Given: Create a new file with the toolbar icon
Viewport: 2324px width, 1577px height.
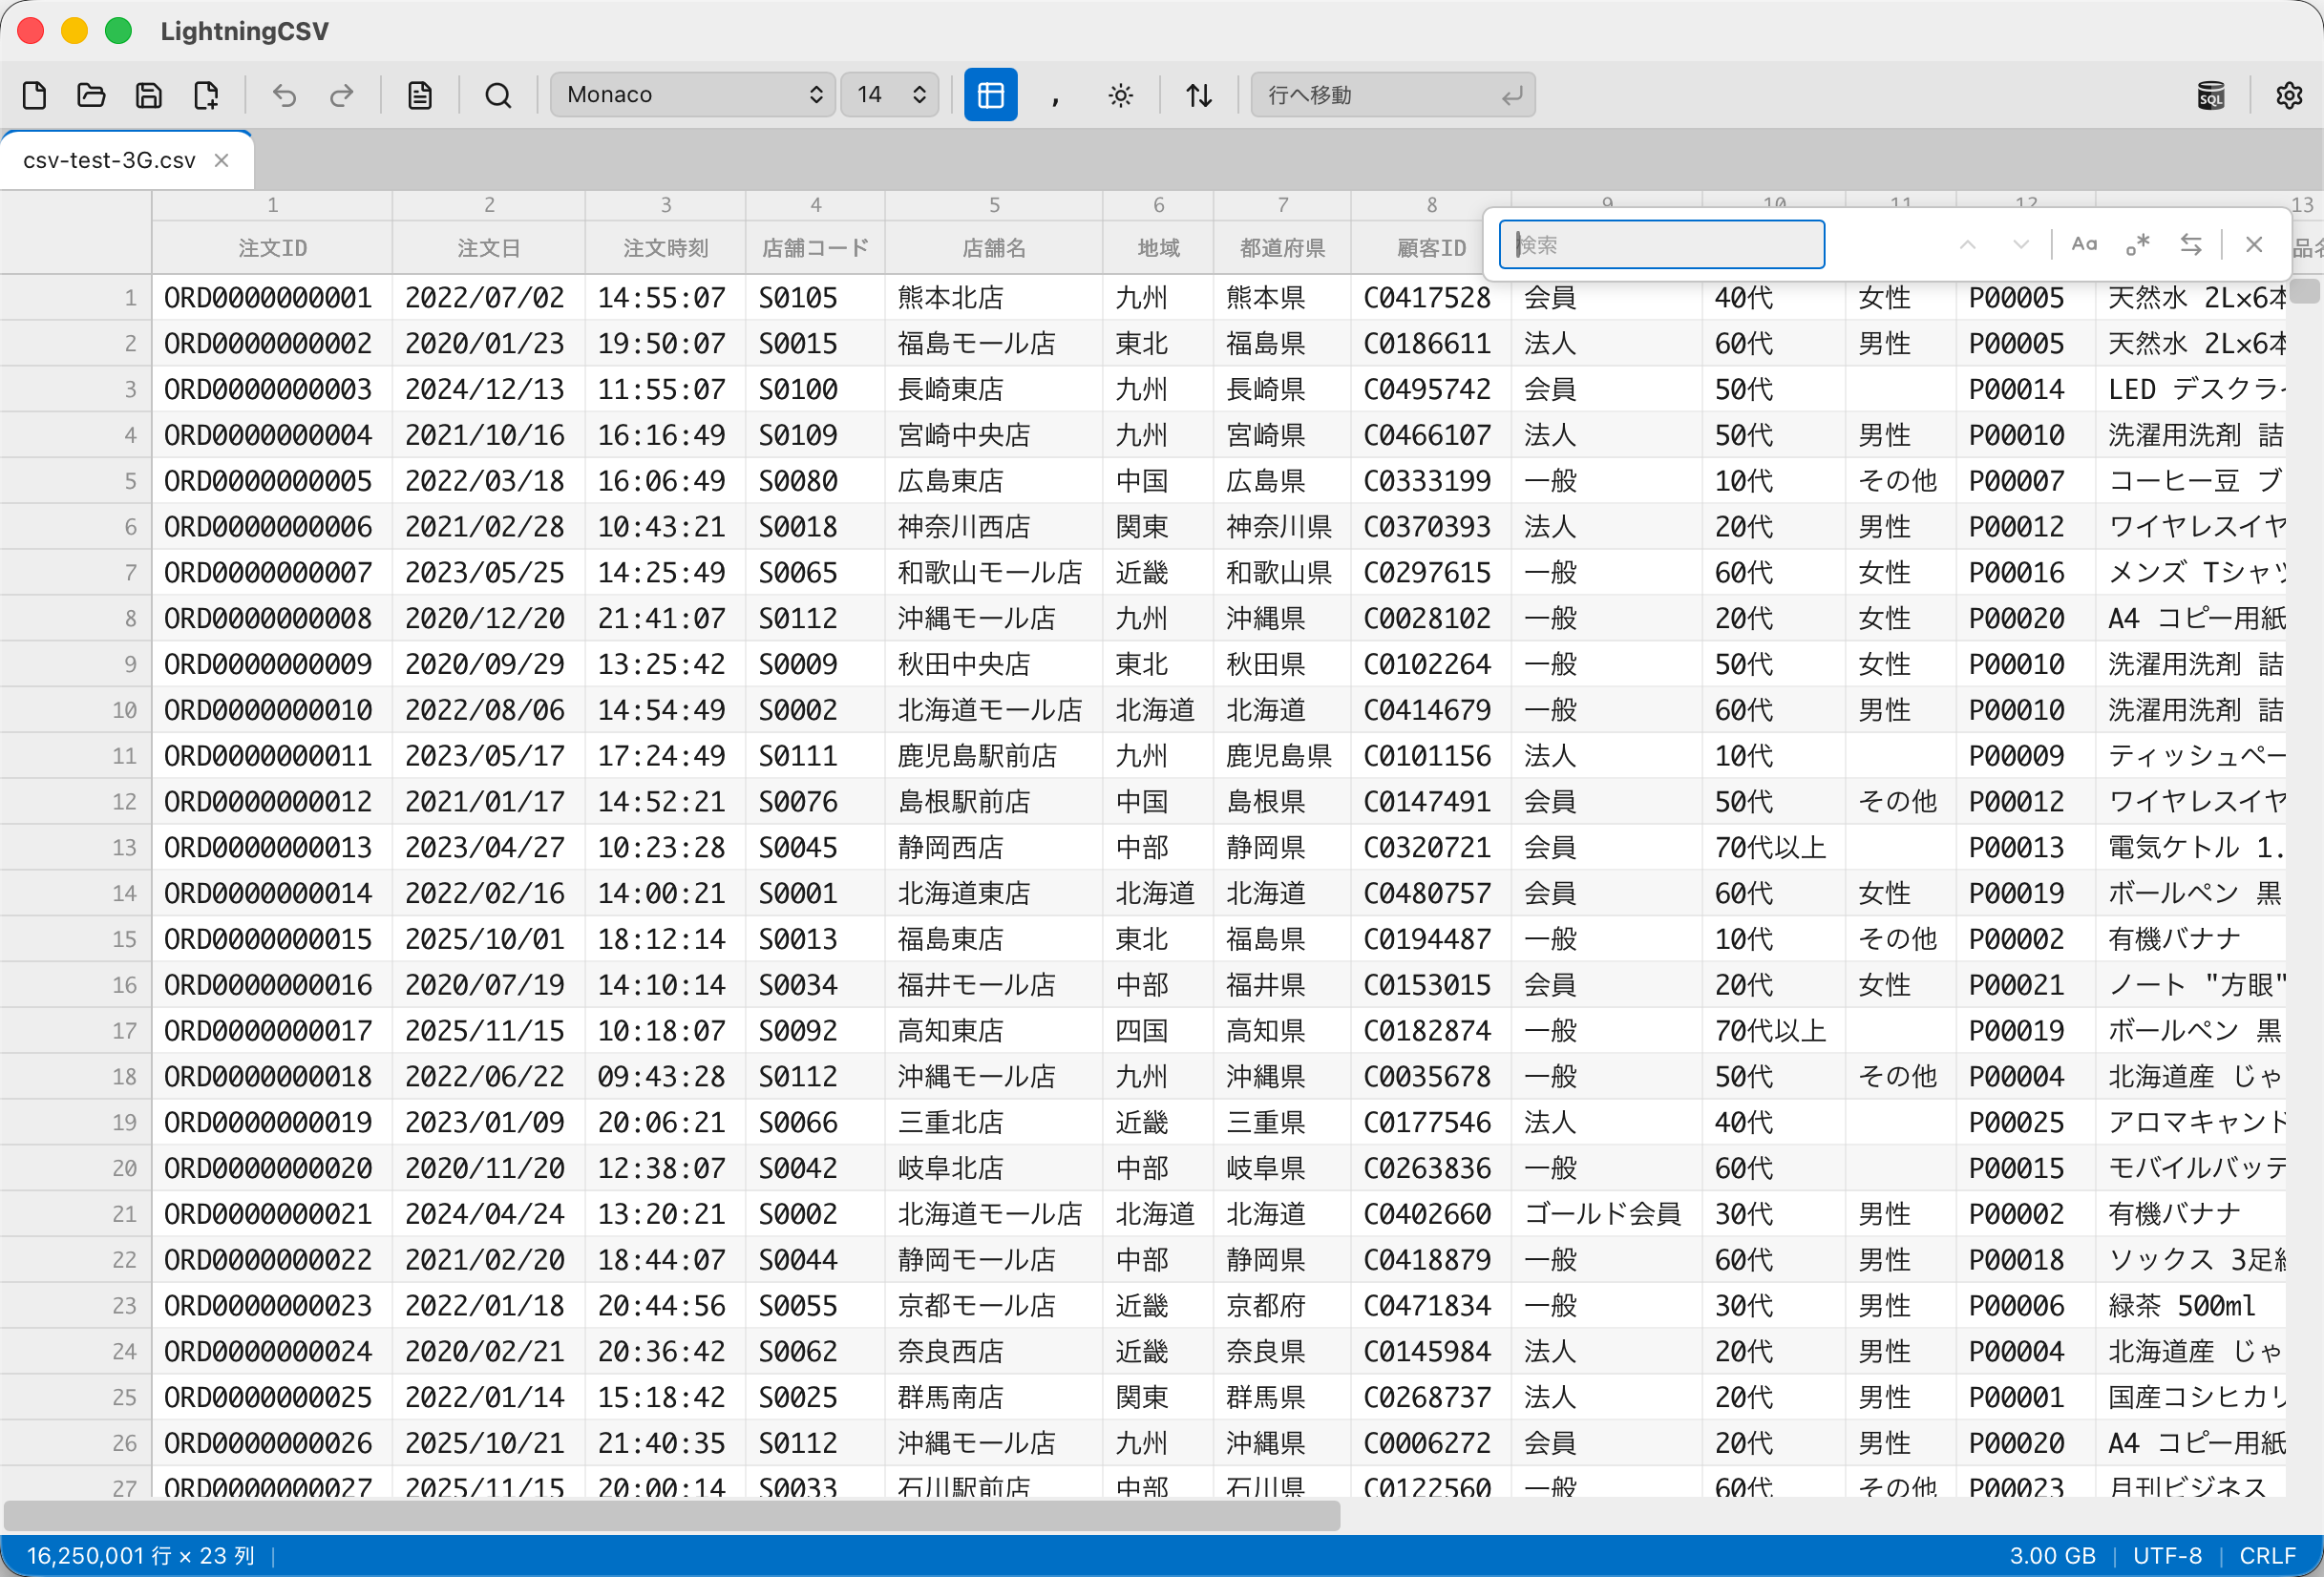Looking at the screenshot, I should pyautogui.click(x=35, y=95).
